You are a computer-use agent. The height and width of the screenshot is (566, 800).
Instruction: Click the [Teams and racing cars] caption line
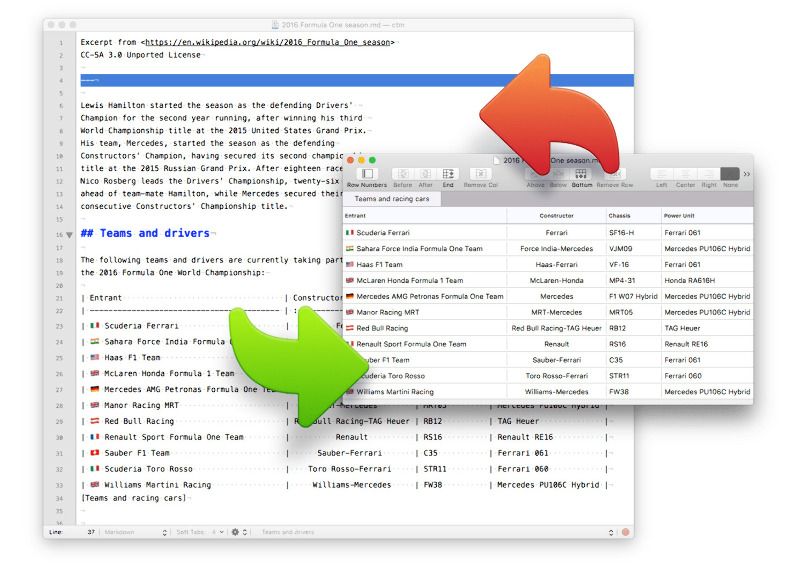click(134, 498)
